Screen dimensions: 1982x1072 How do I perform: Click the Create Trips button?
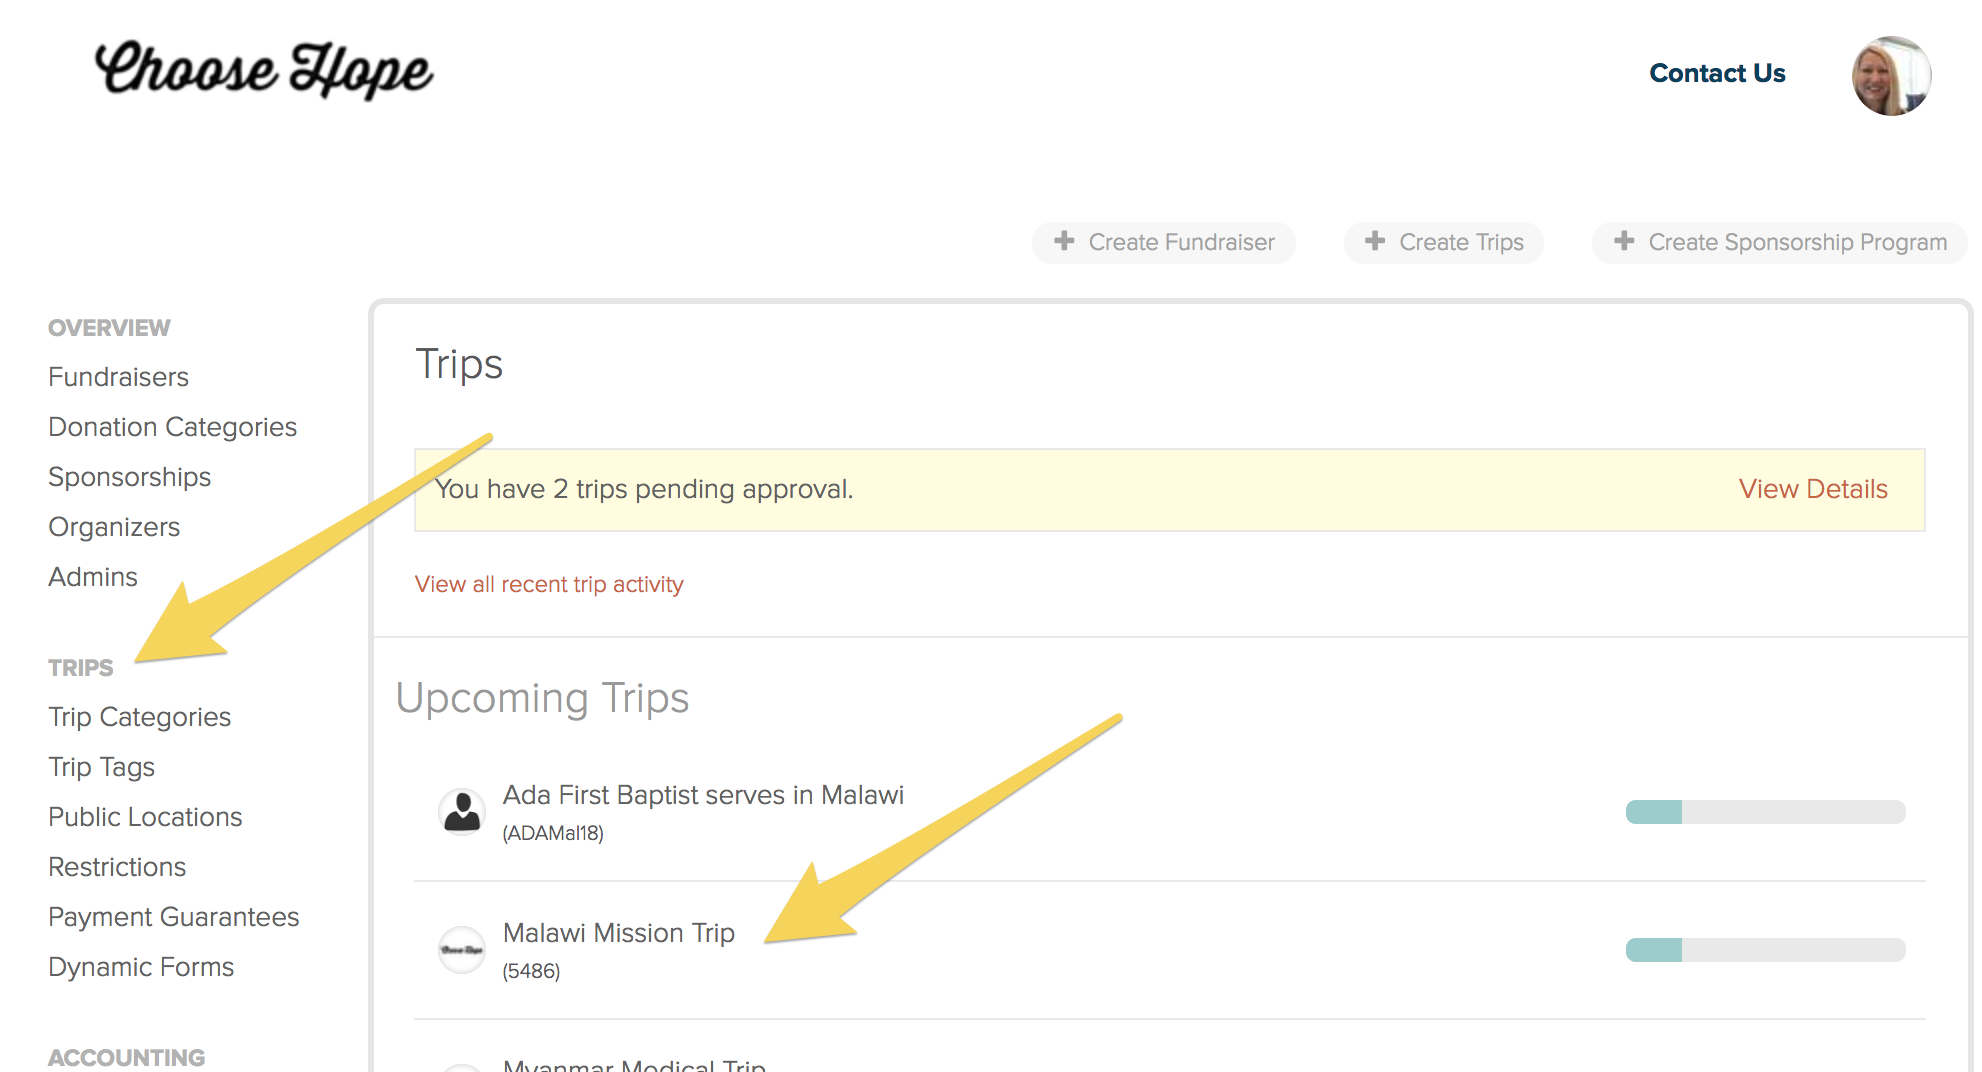[1443, 242]
